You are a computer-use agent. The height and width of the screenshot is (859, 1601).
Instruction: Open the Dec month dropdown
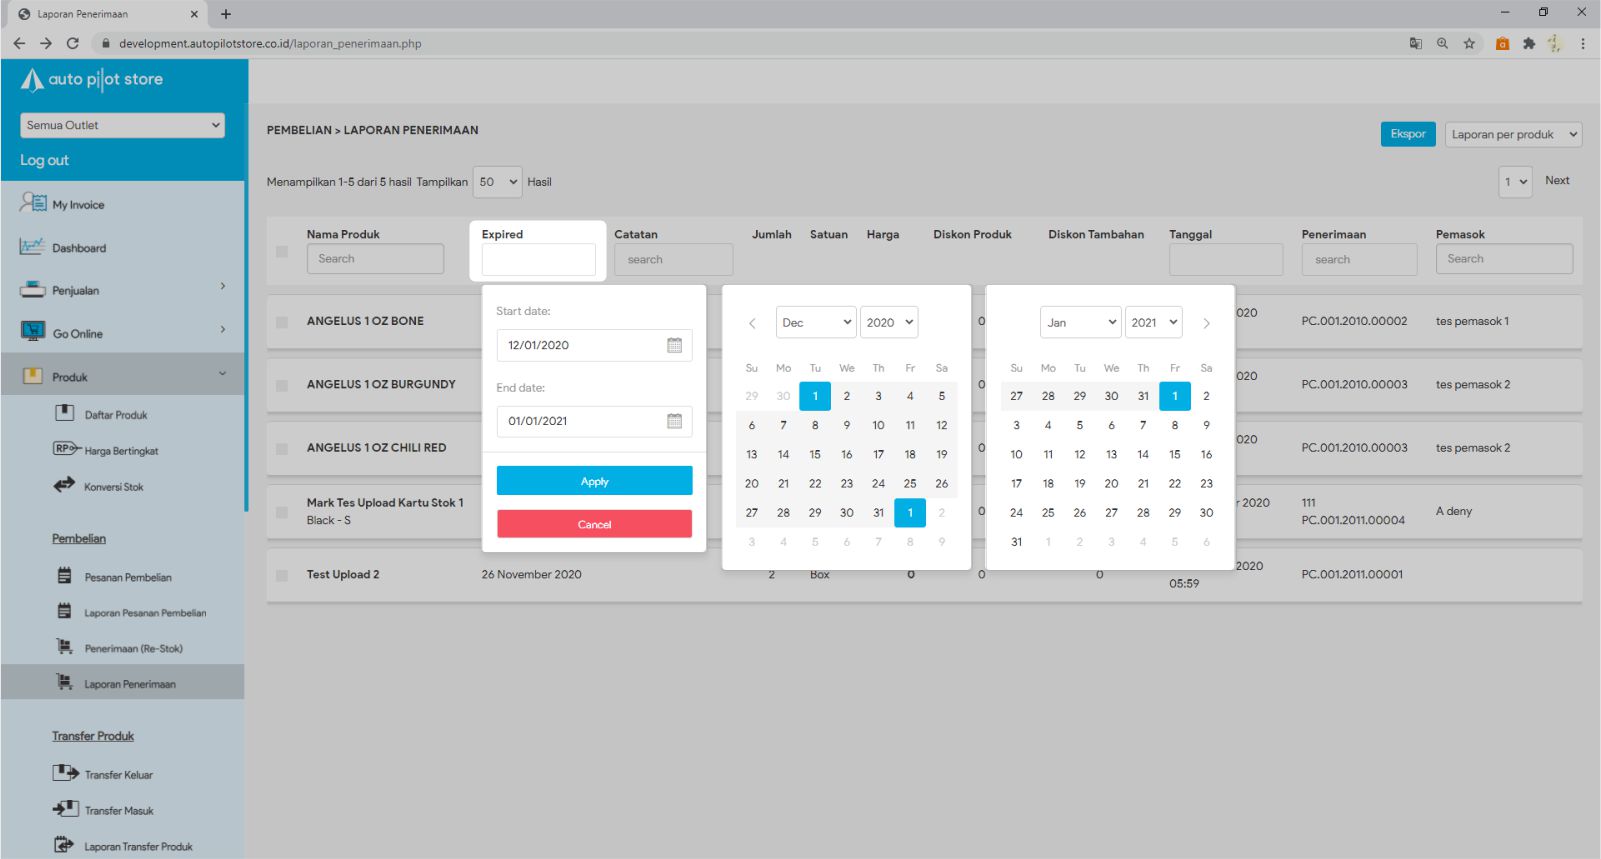[816, 322]
